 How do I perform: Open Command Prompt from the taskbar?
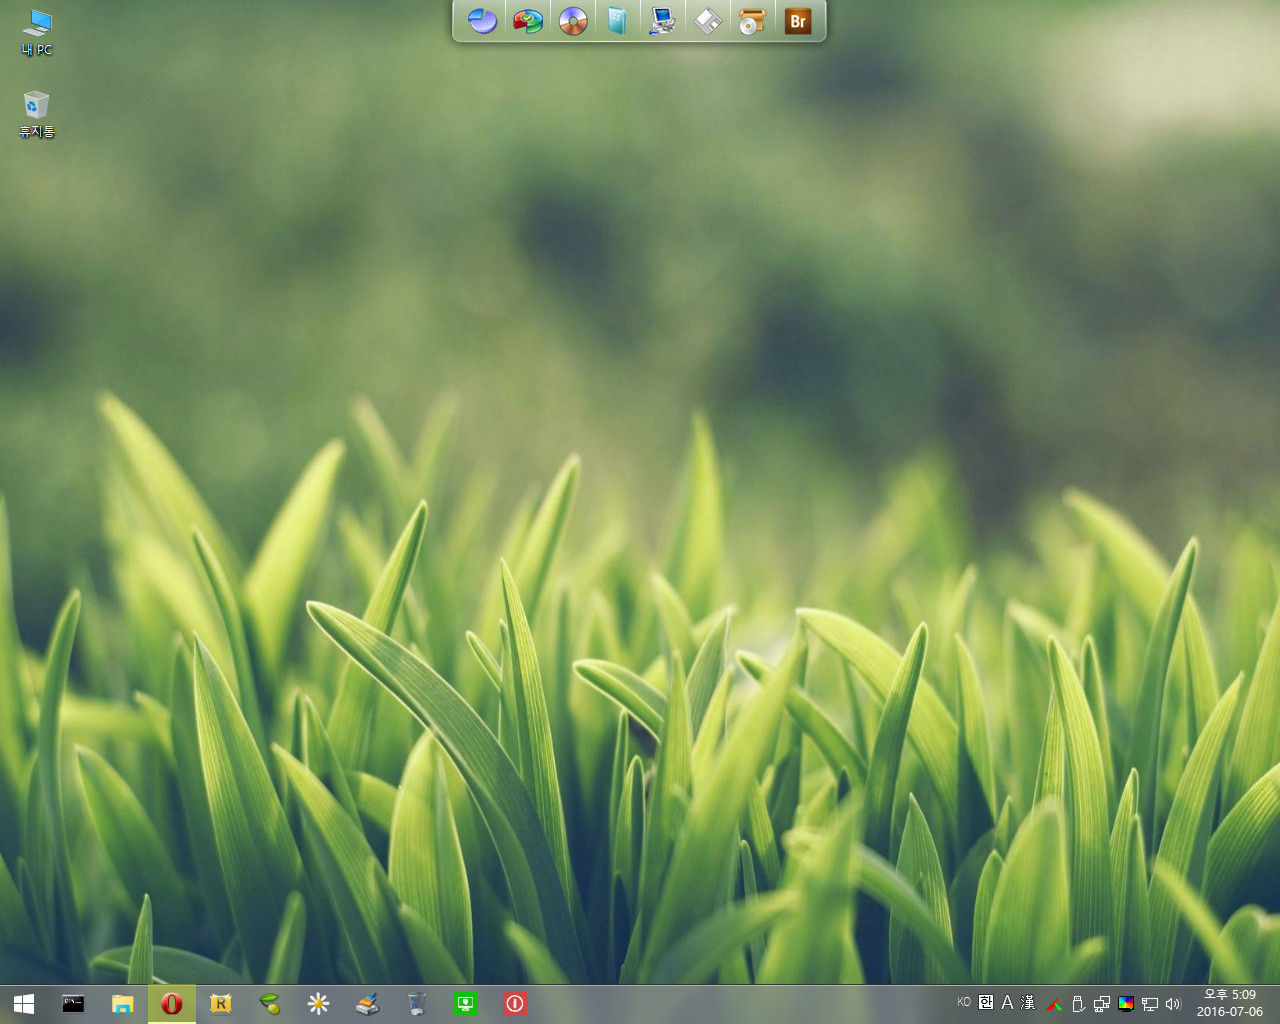point(73,1004)
